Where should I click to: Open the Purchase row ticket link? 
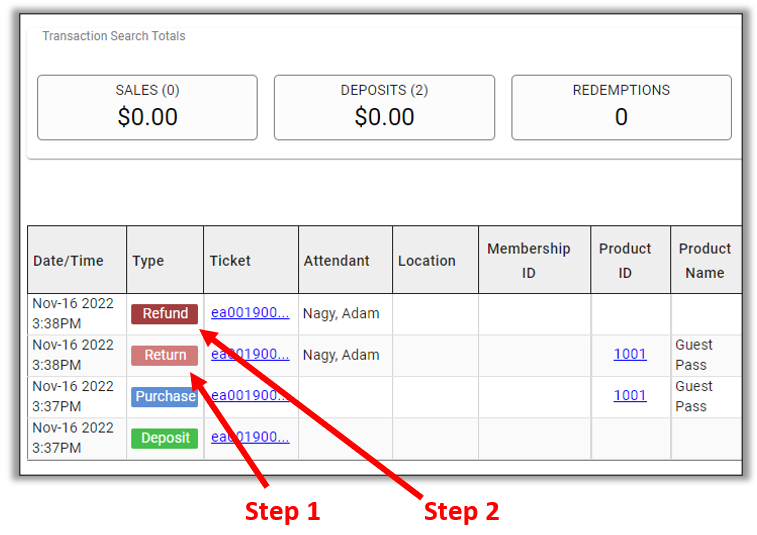click(x=250, y=396)
